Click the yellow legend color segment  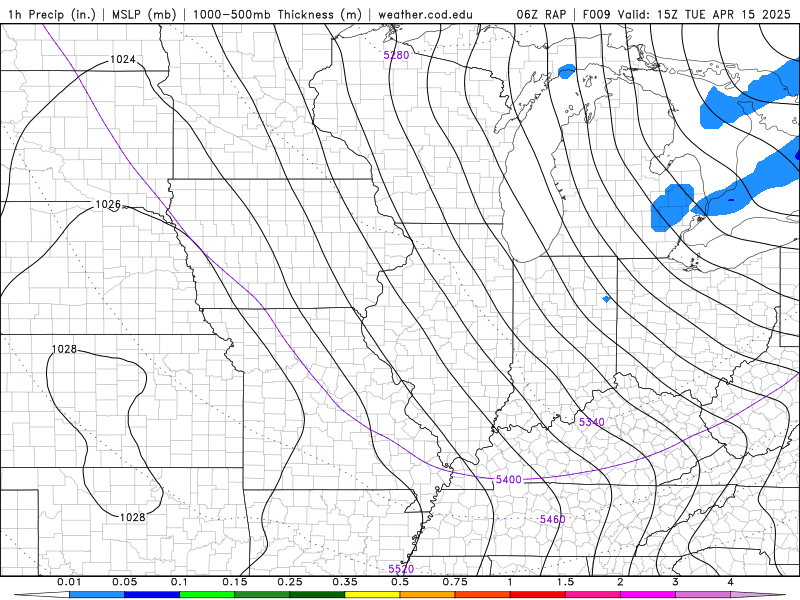click(372, 594)
